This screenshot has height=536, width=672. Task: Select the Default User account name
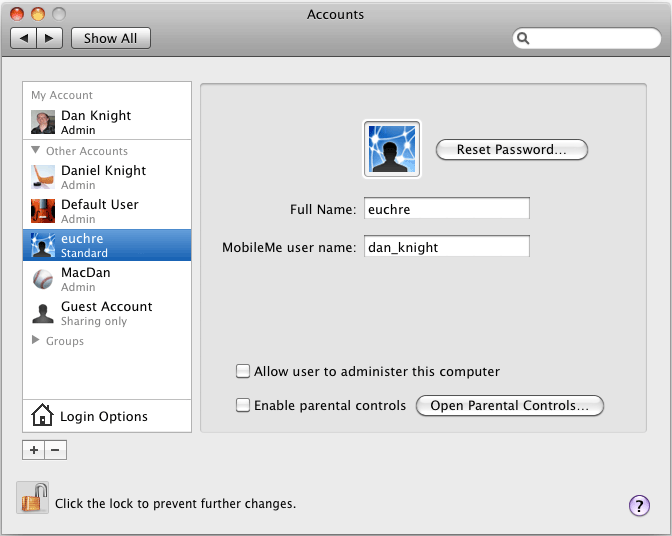[100, 204]
